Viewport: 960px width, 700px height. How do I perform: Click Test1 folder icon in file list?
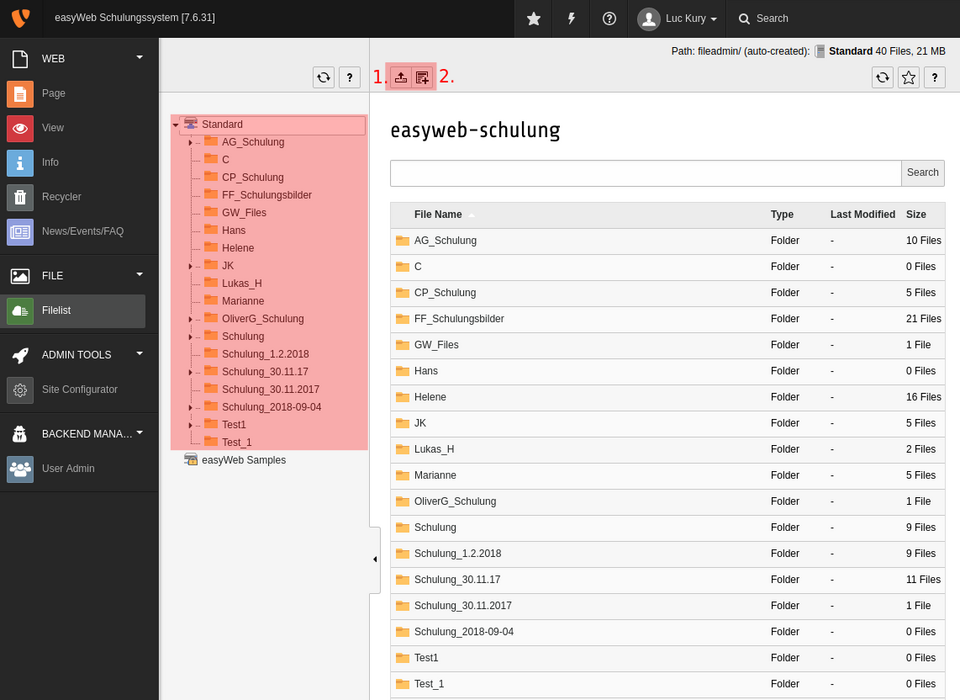[402, 658]
